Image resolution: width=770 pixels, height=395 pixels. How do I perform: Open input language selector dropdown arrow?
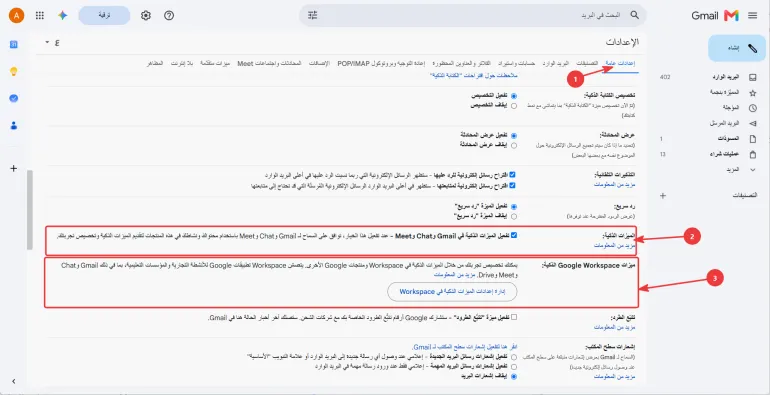(47, 43)
